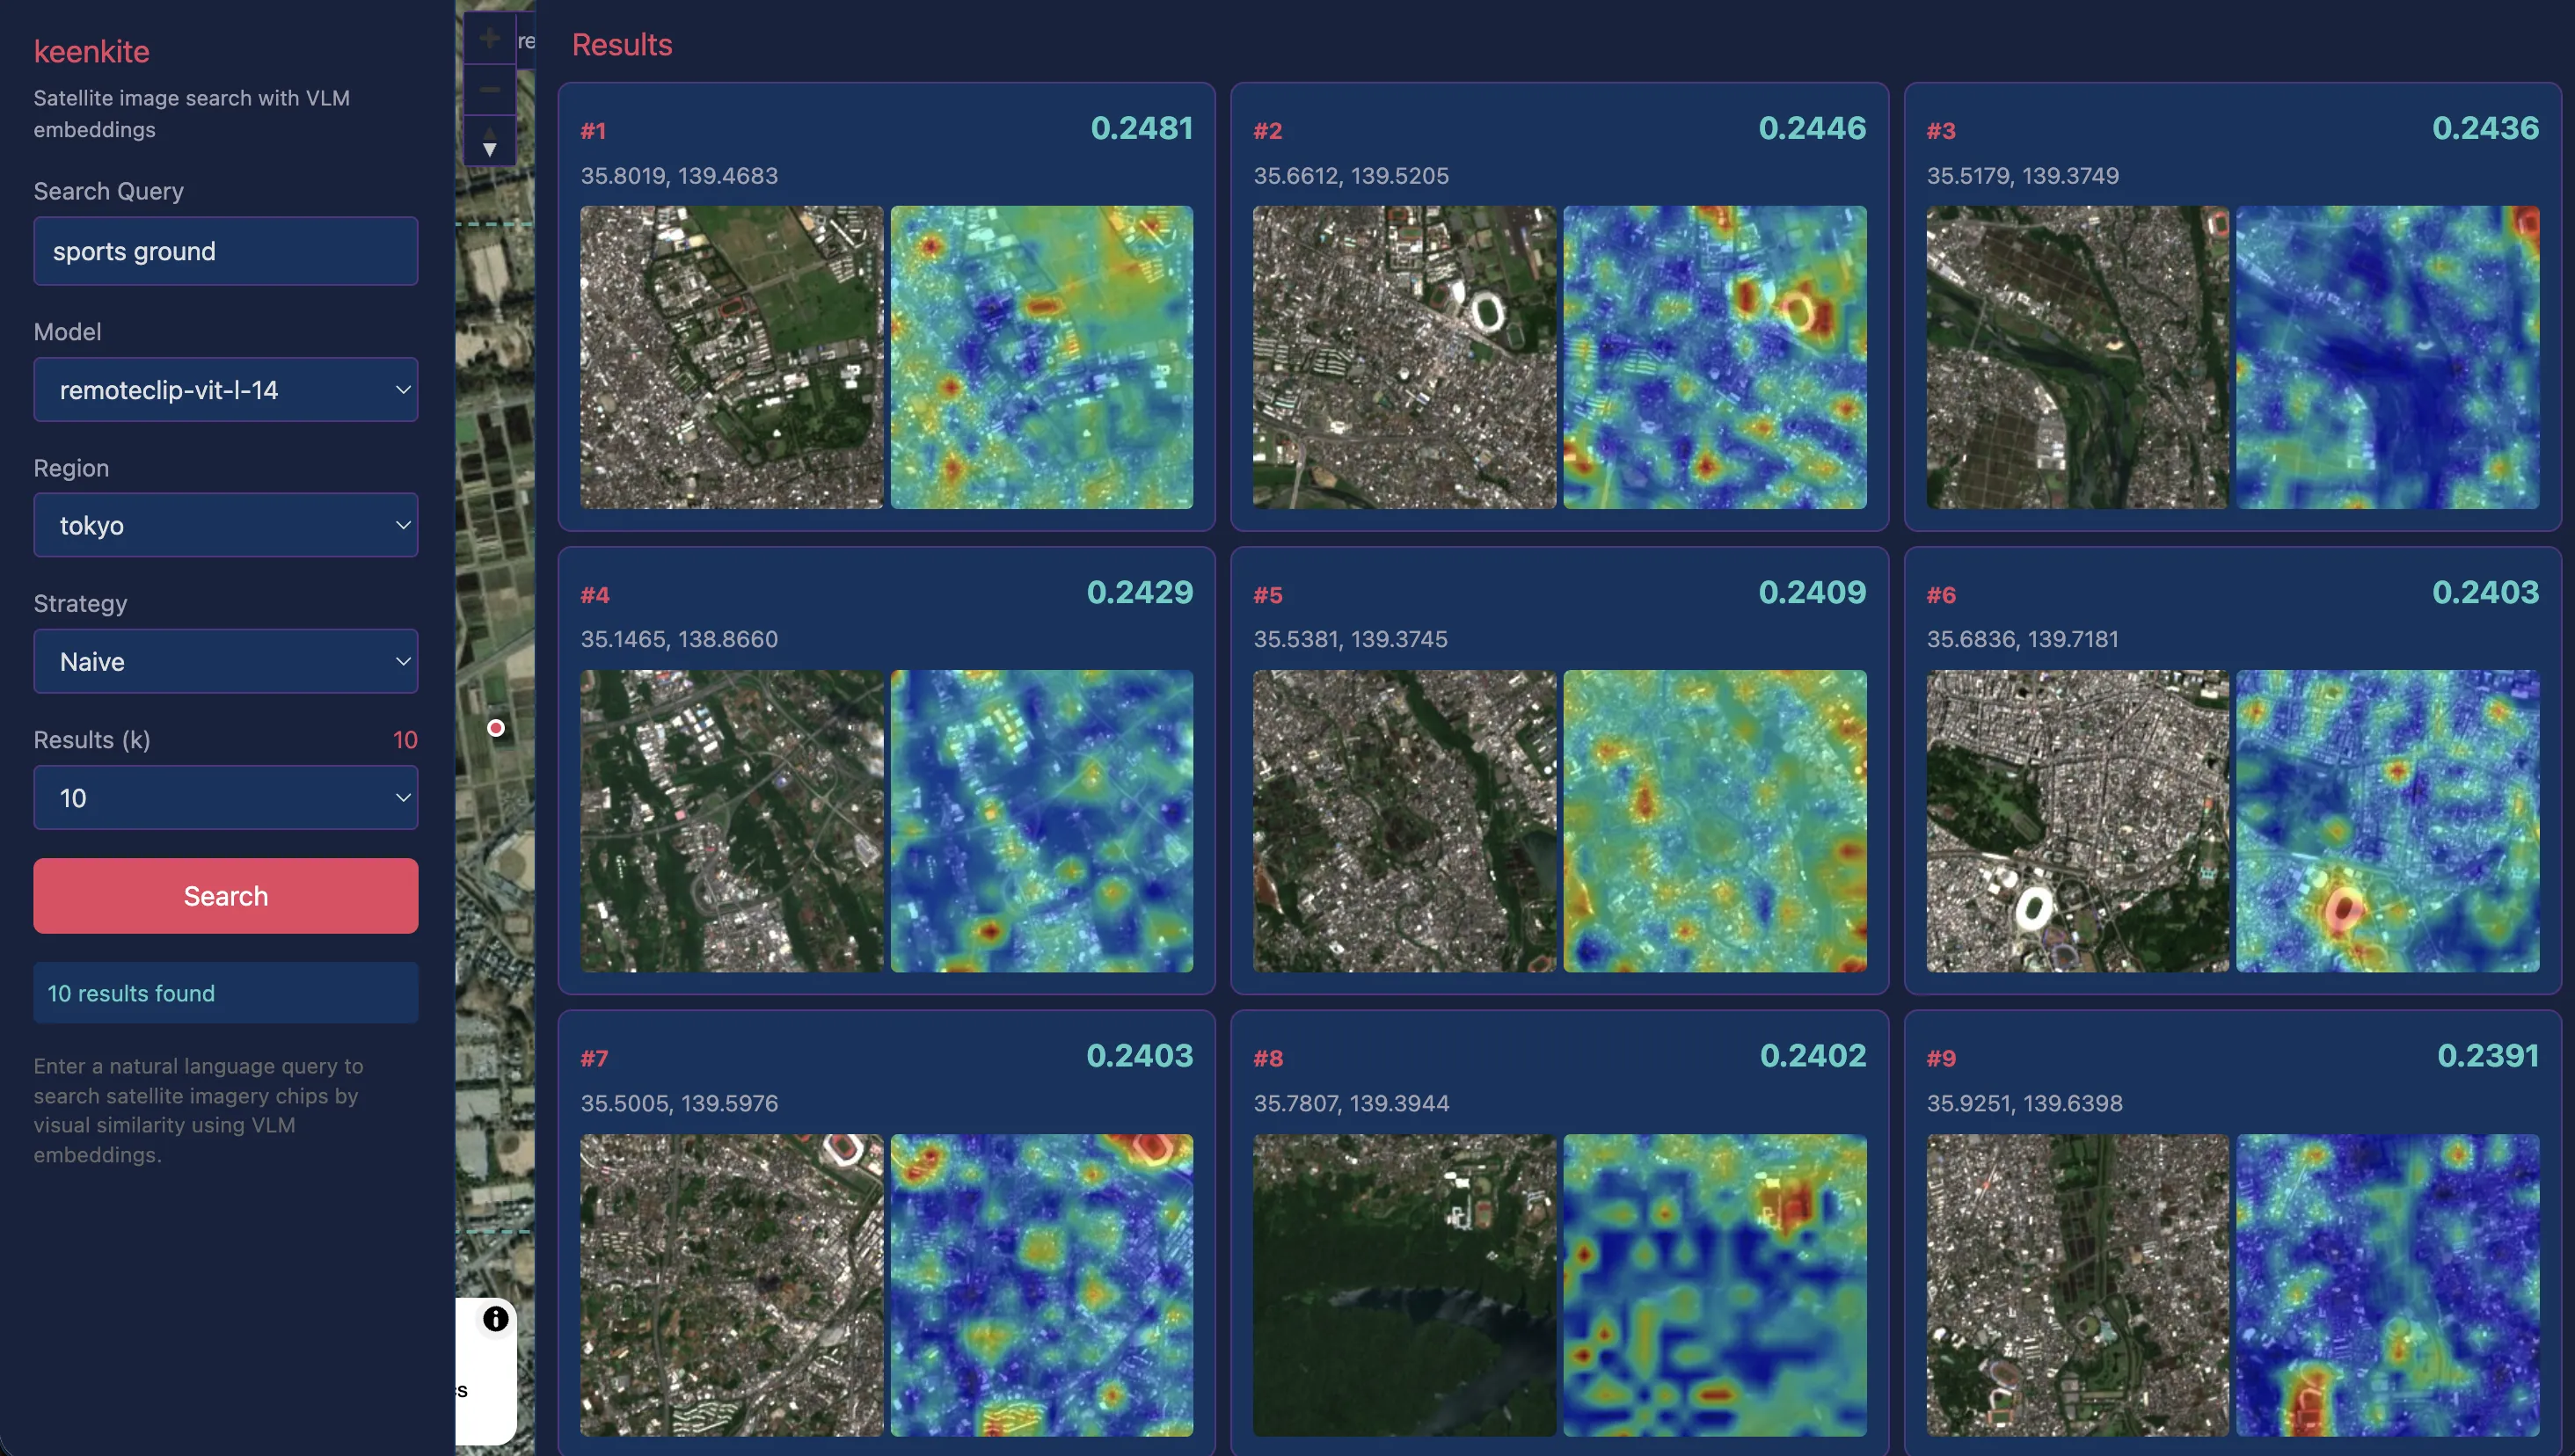Click result #9 satellite image thumbnail

tap(2077, 1285)
